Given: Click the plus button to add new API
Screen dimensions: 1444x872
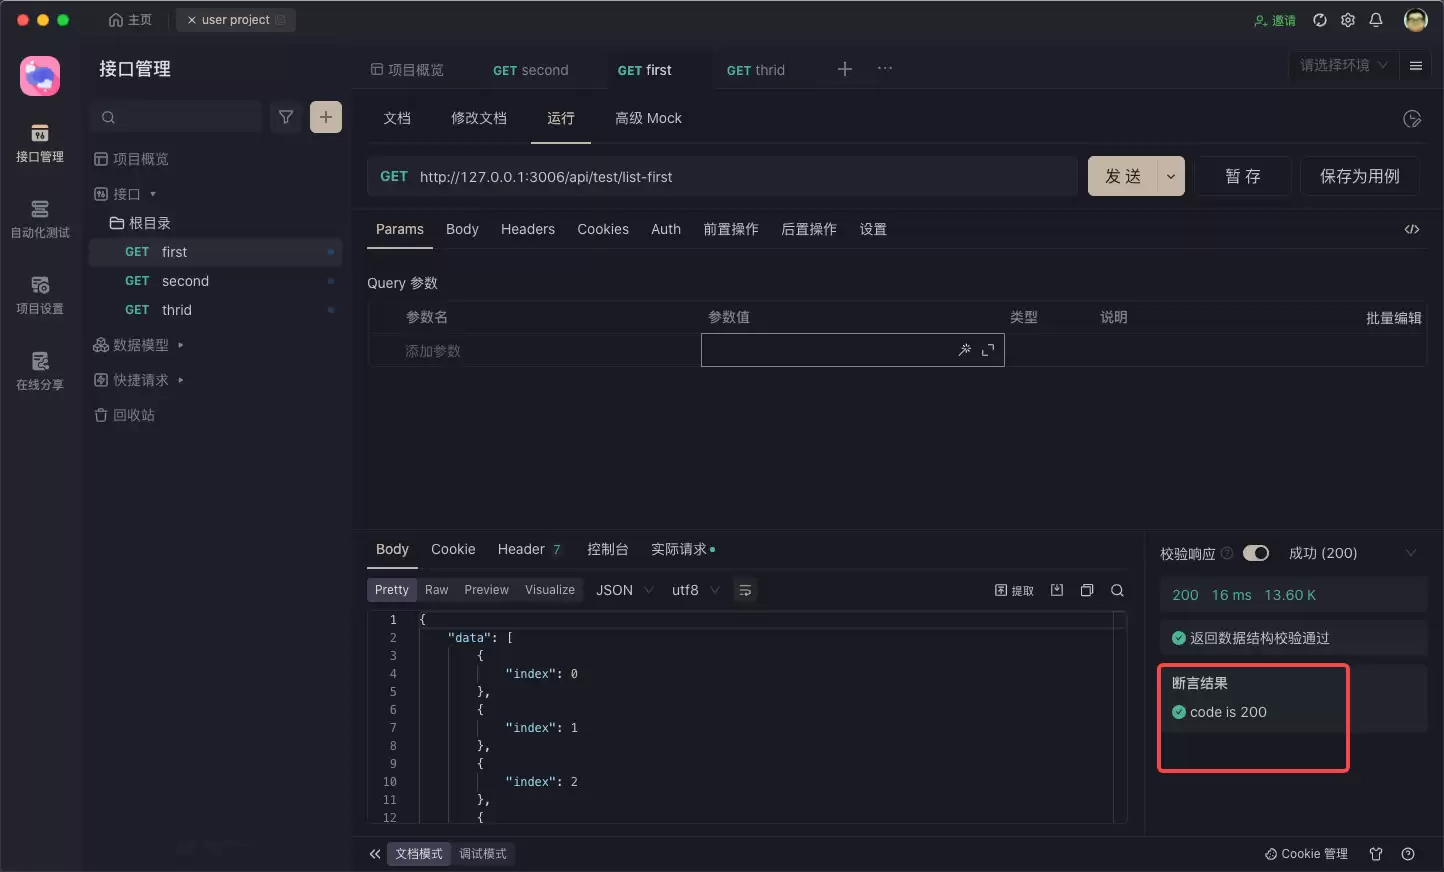Looking at the screenshot, I should pyautogui.click(x=326, y=117).
